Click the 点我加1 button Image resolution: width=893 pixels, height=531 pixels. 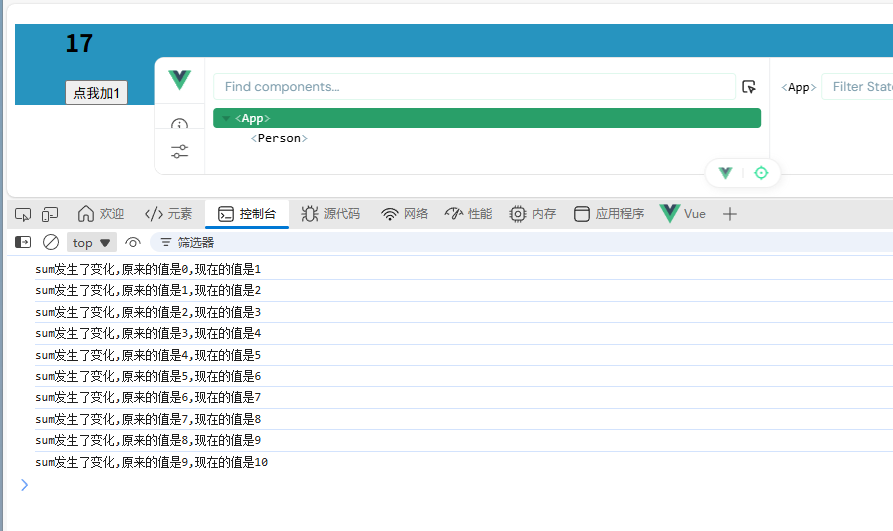point(96,92)
